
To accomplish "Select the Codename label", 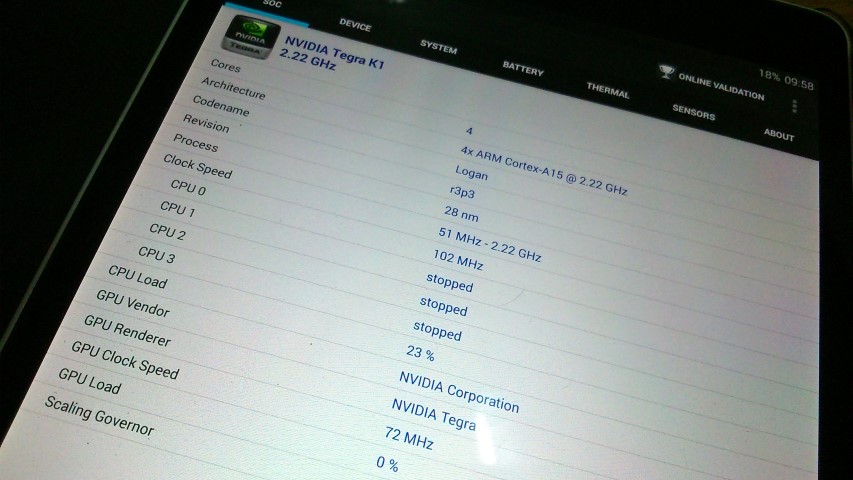I will tap(221, 106).
